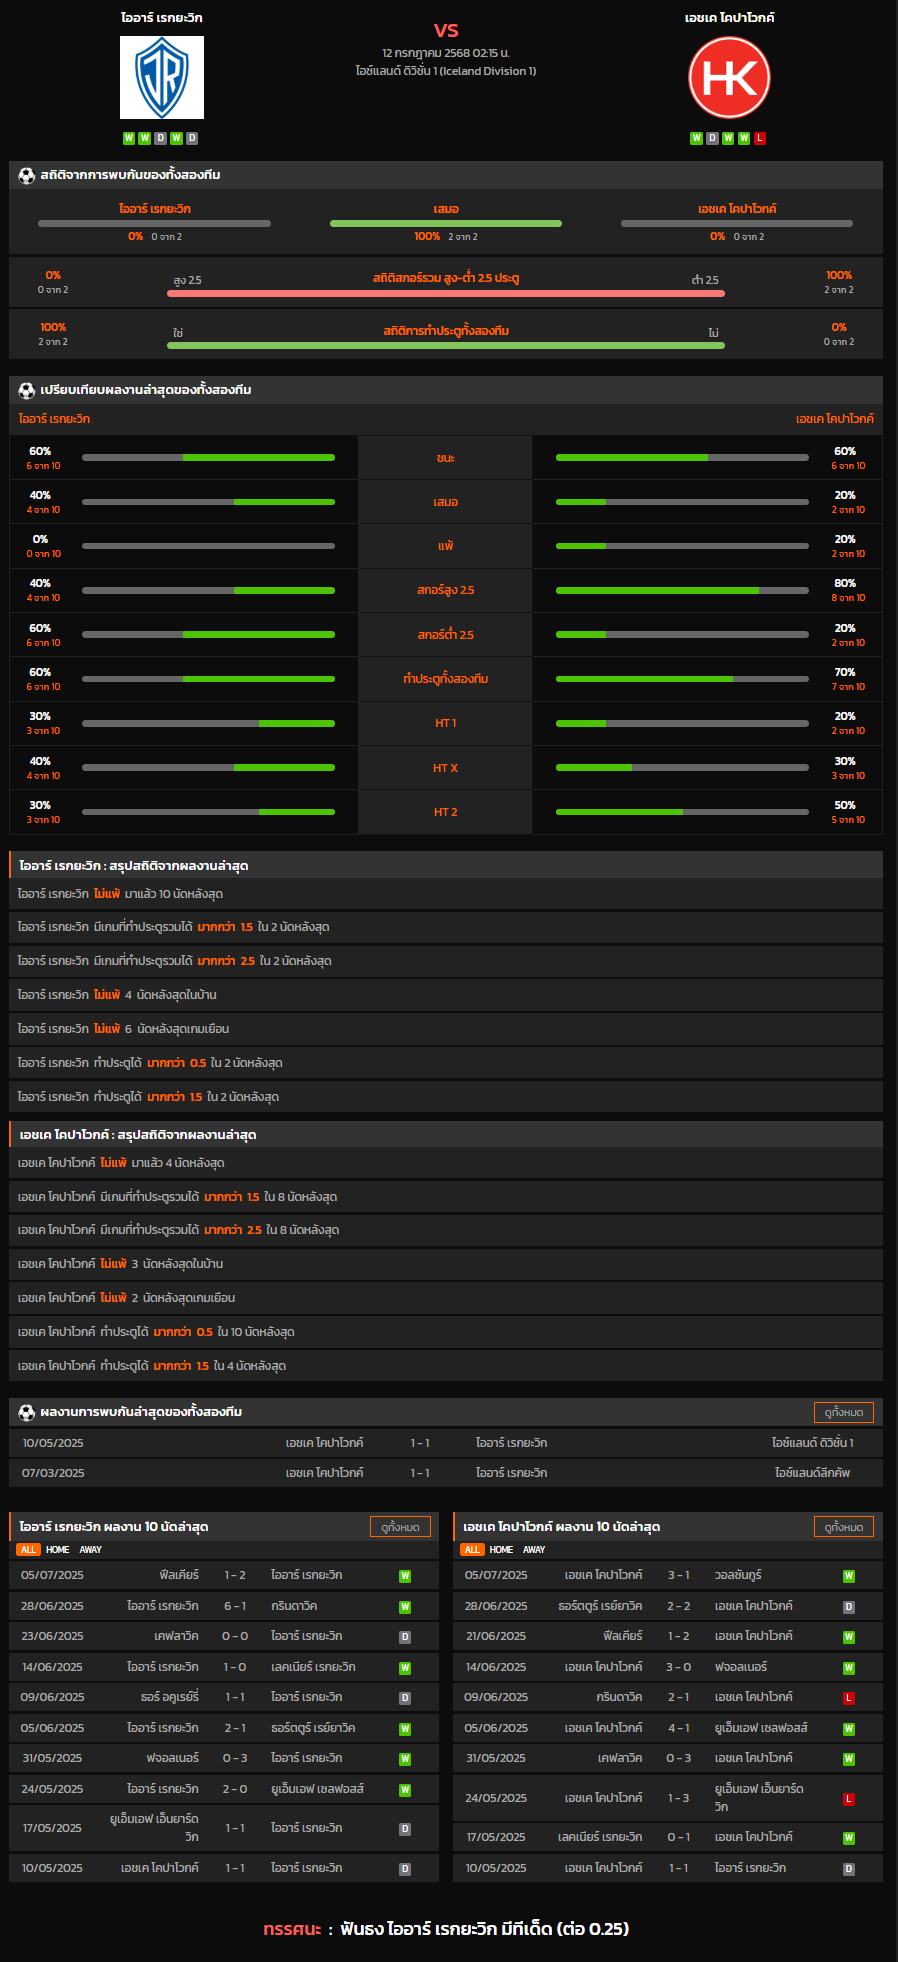Click the W badge on ไออาร์ เรกยะวิก's 2 - 1 ธอร์ตตูร์ เรย์ยาวิค row
Screen dimensions: 898x1962
pyautogui.click(x=405, y=1729)
